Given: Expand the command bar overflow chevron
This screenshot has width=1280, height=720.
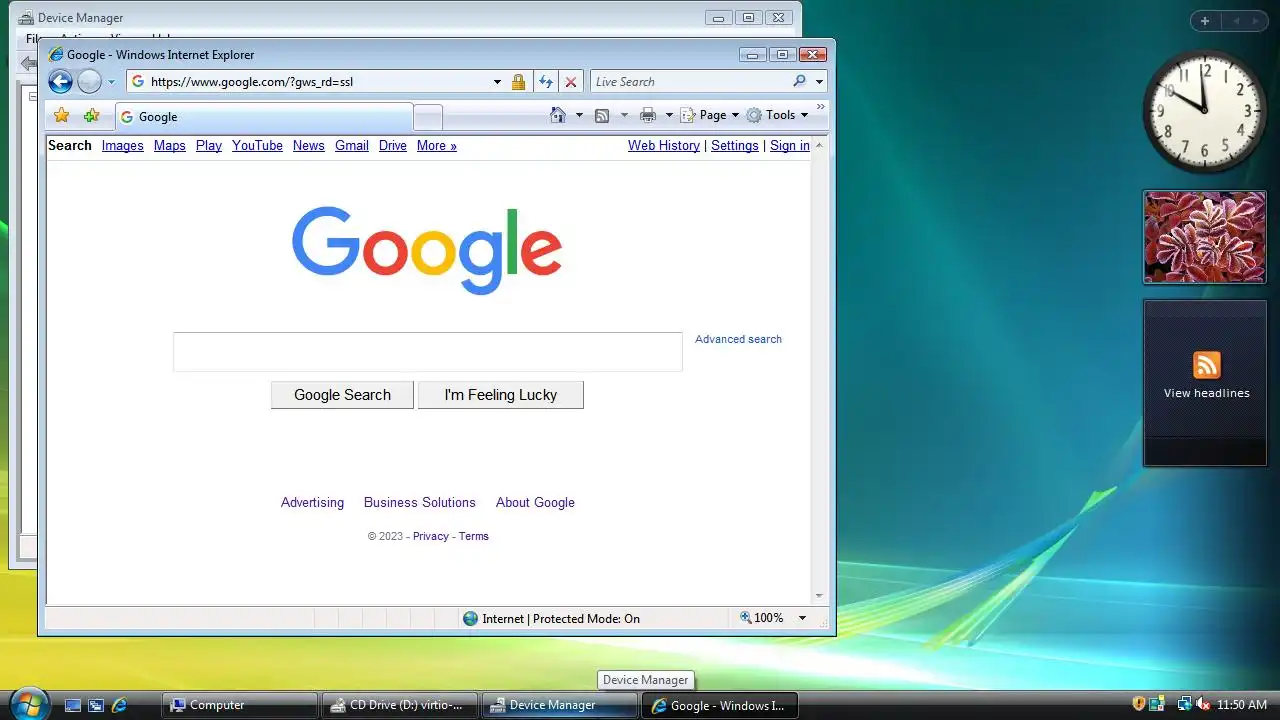Looking at the screenshot, I should 821,106.
